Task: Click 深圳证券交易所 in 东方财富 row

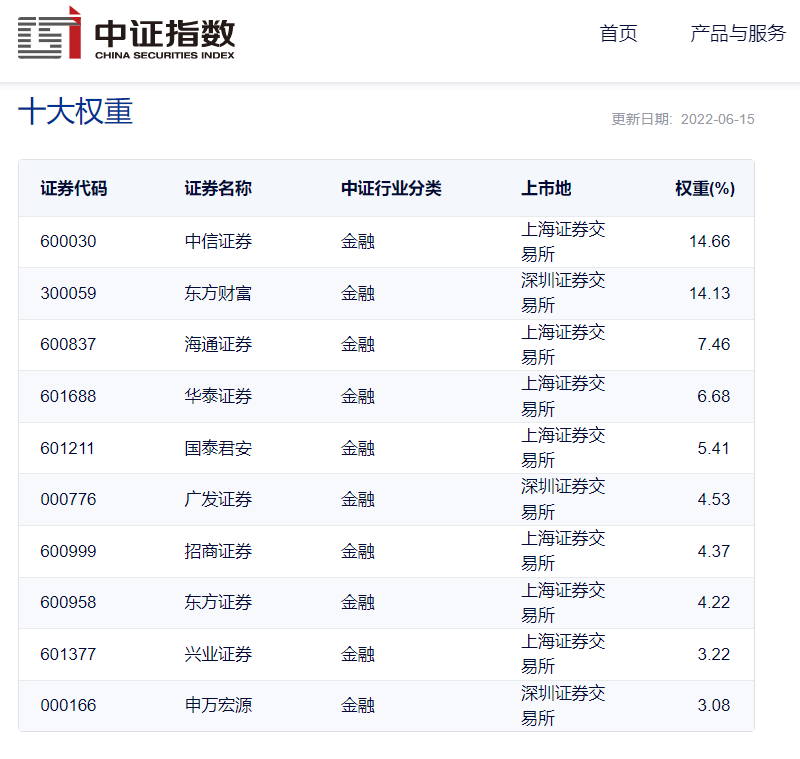Action: click(563, 293)
